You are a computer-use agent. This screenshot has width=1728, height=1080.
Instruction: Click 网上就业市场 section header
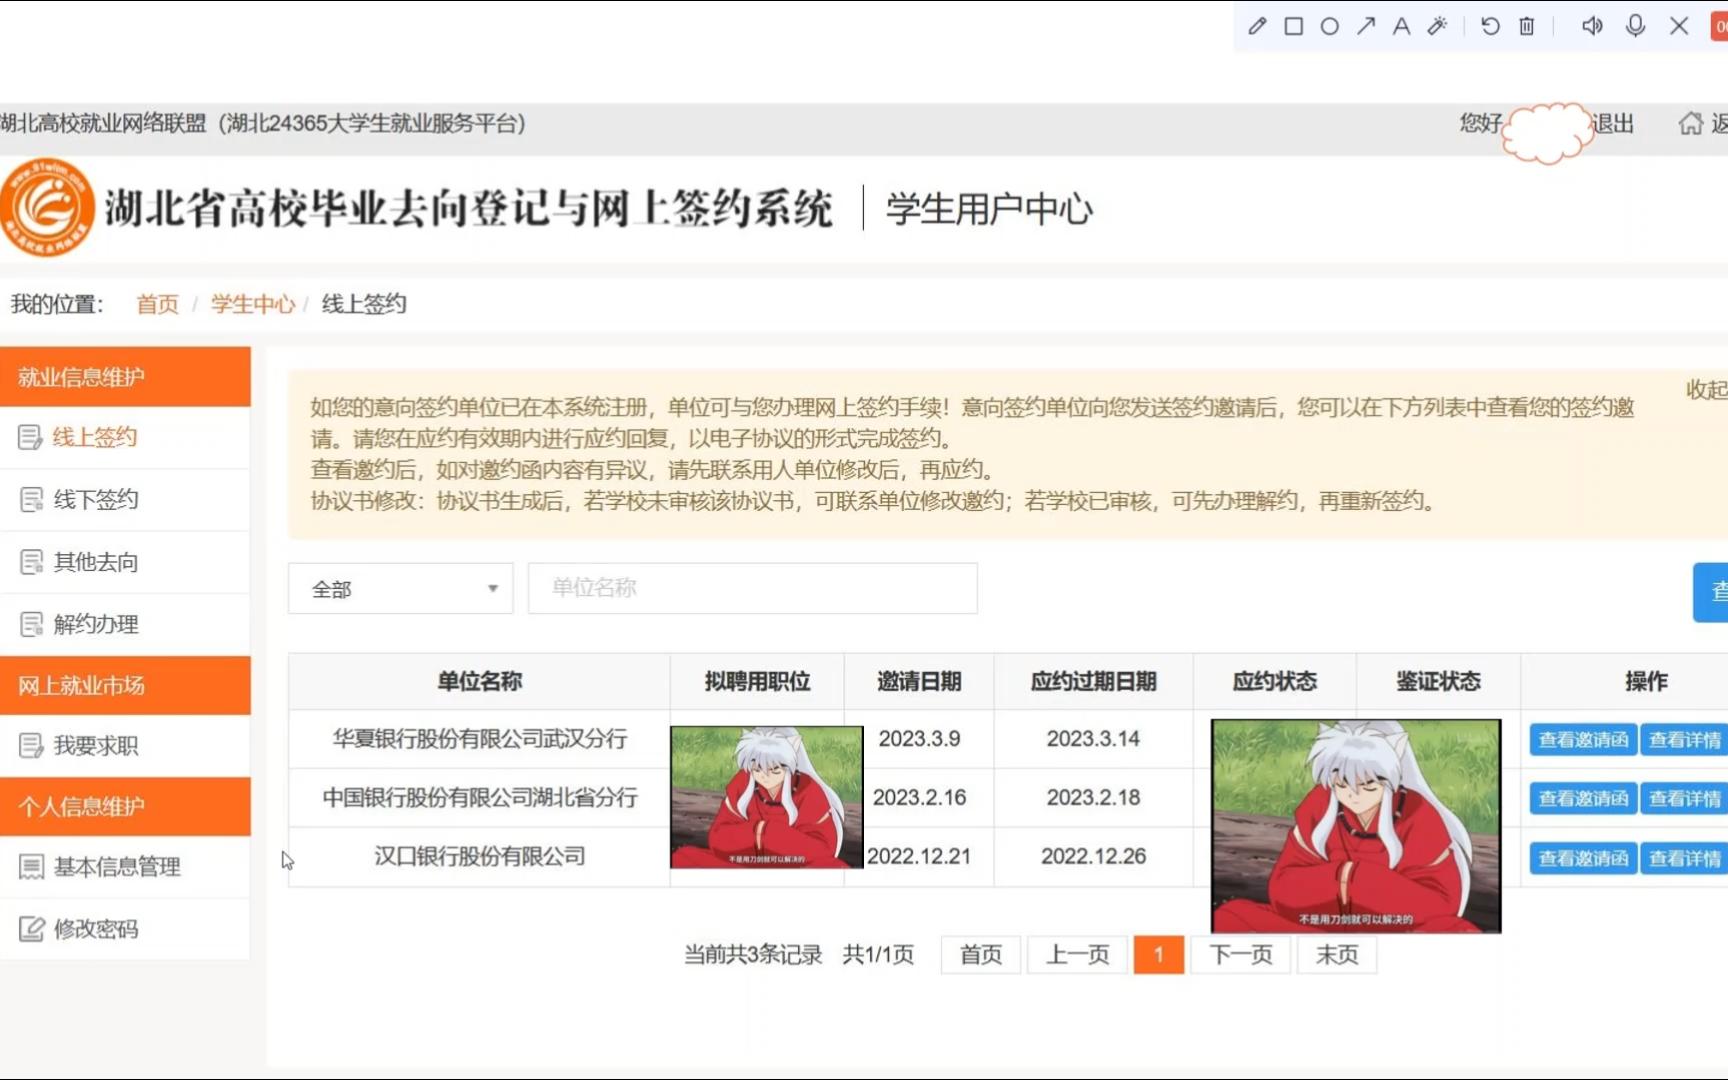click(125, 685)
